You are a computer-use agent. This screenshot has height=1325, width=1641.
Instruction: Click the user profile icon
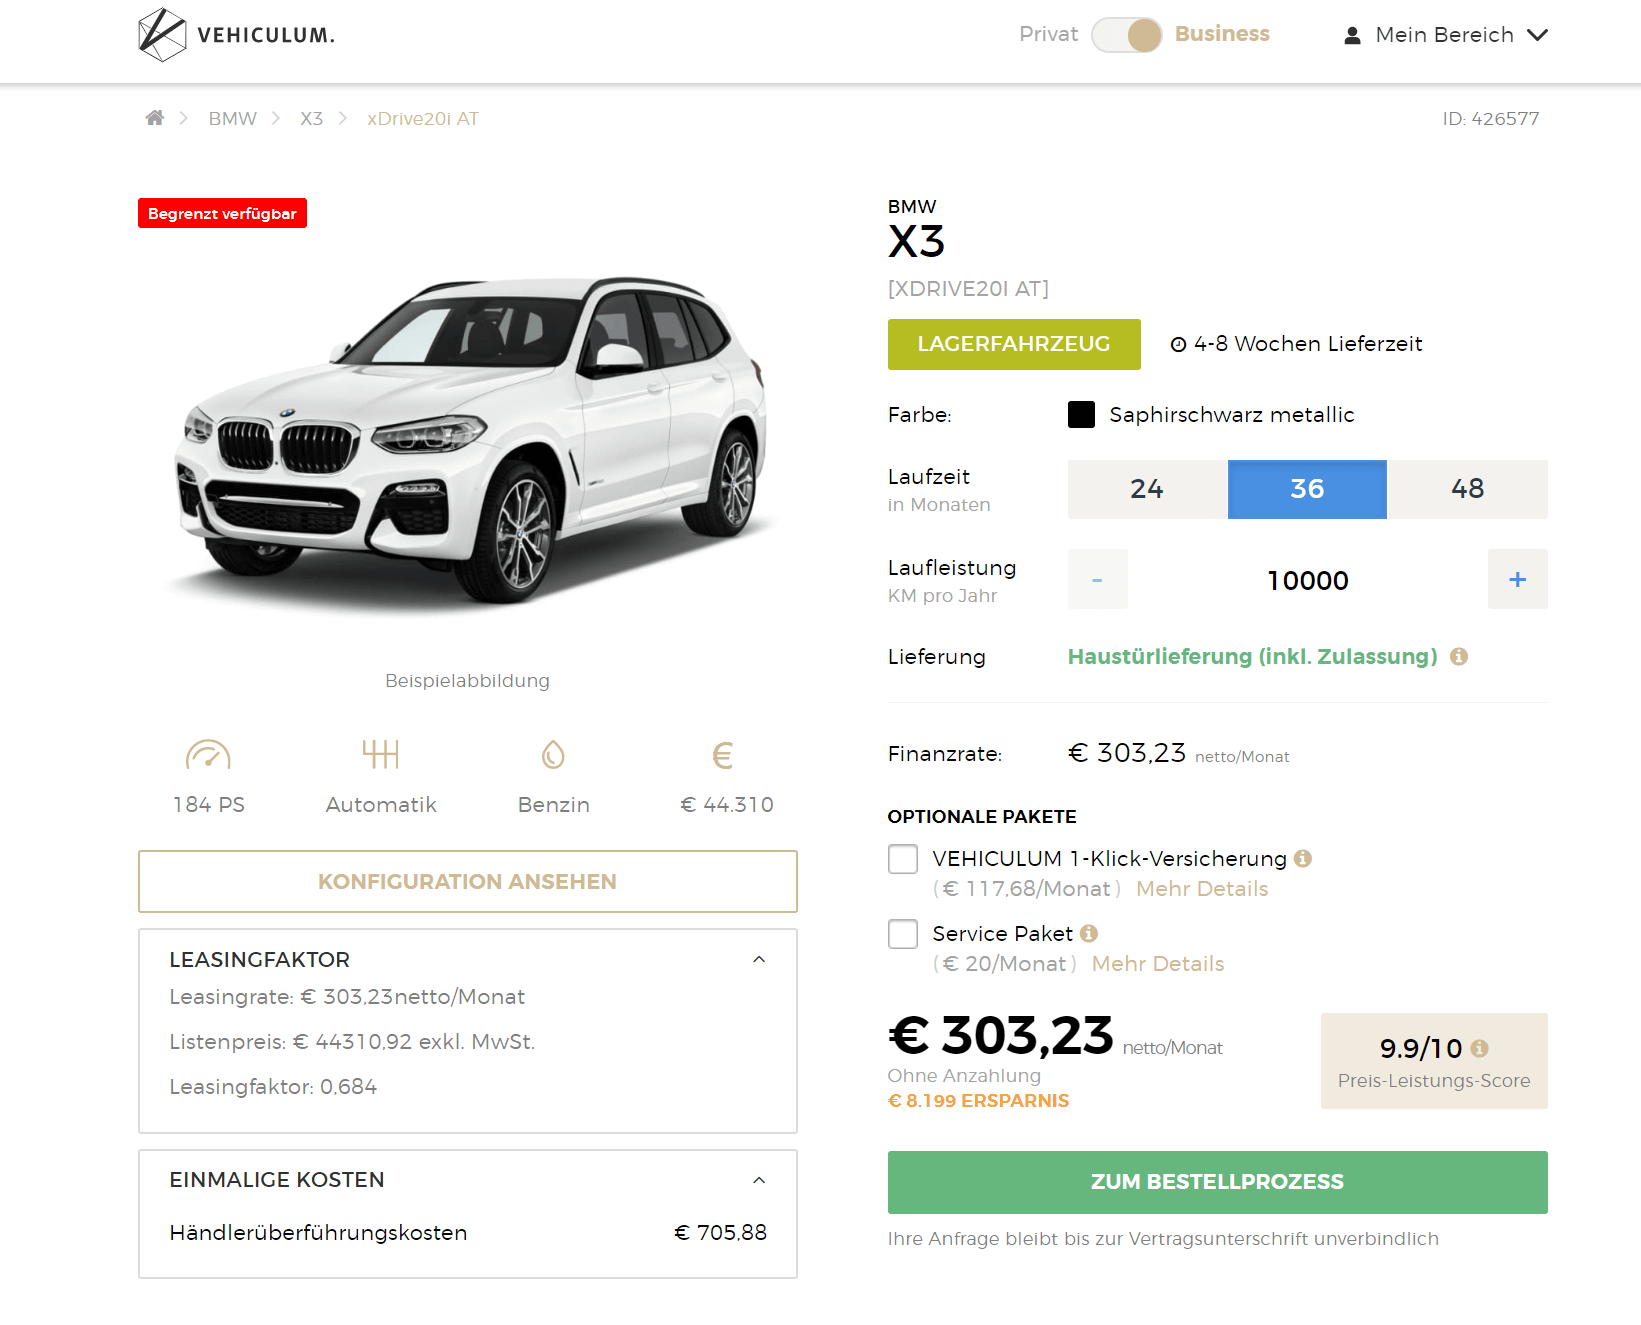(1352, 36)
